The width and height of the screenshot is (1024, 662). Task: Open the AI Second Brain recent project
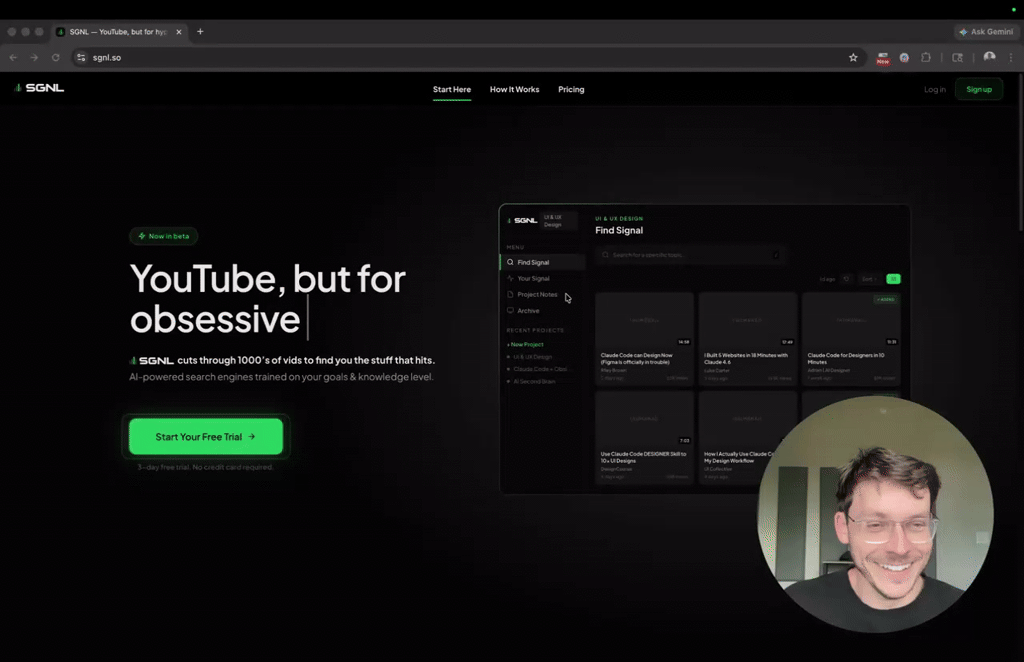(533, 381)
